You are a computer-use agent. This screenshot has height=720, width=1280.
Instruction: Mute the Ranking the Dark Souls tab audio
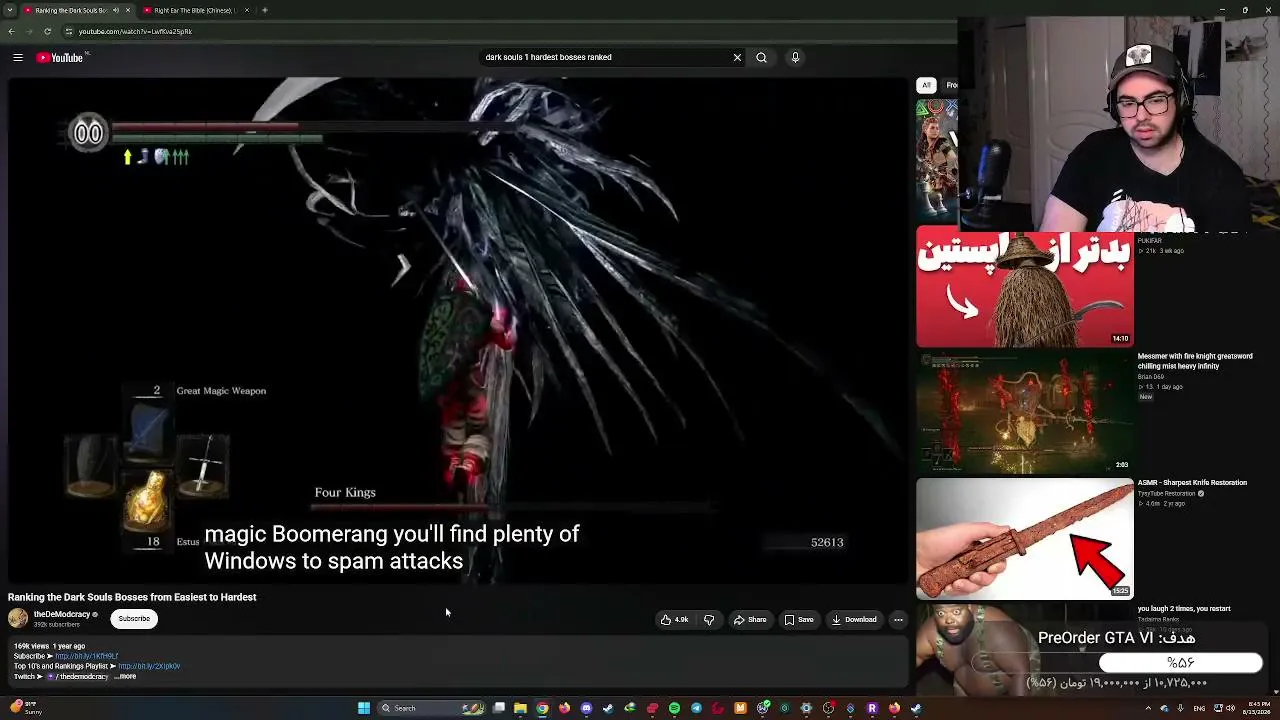(x=116, y=10)
